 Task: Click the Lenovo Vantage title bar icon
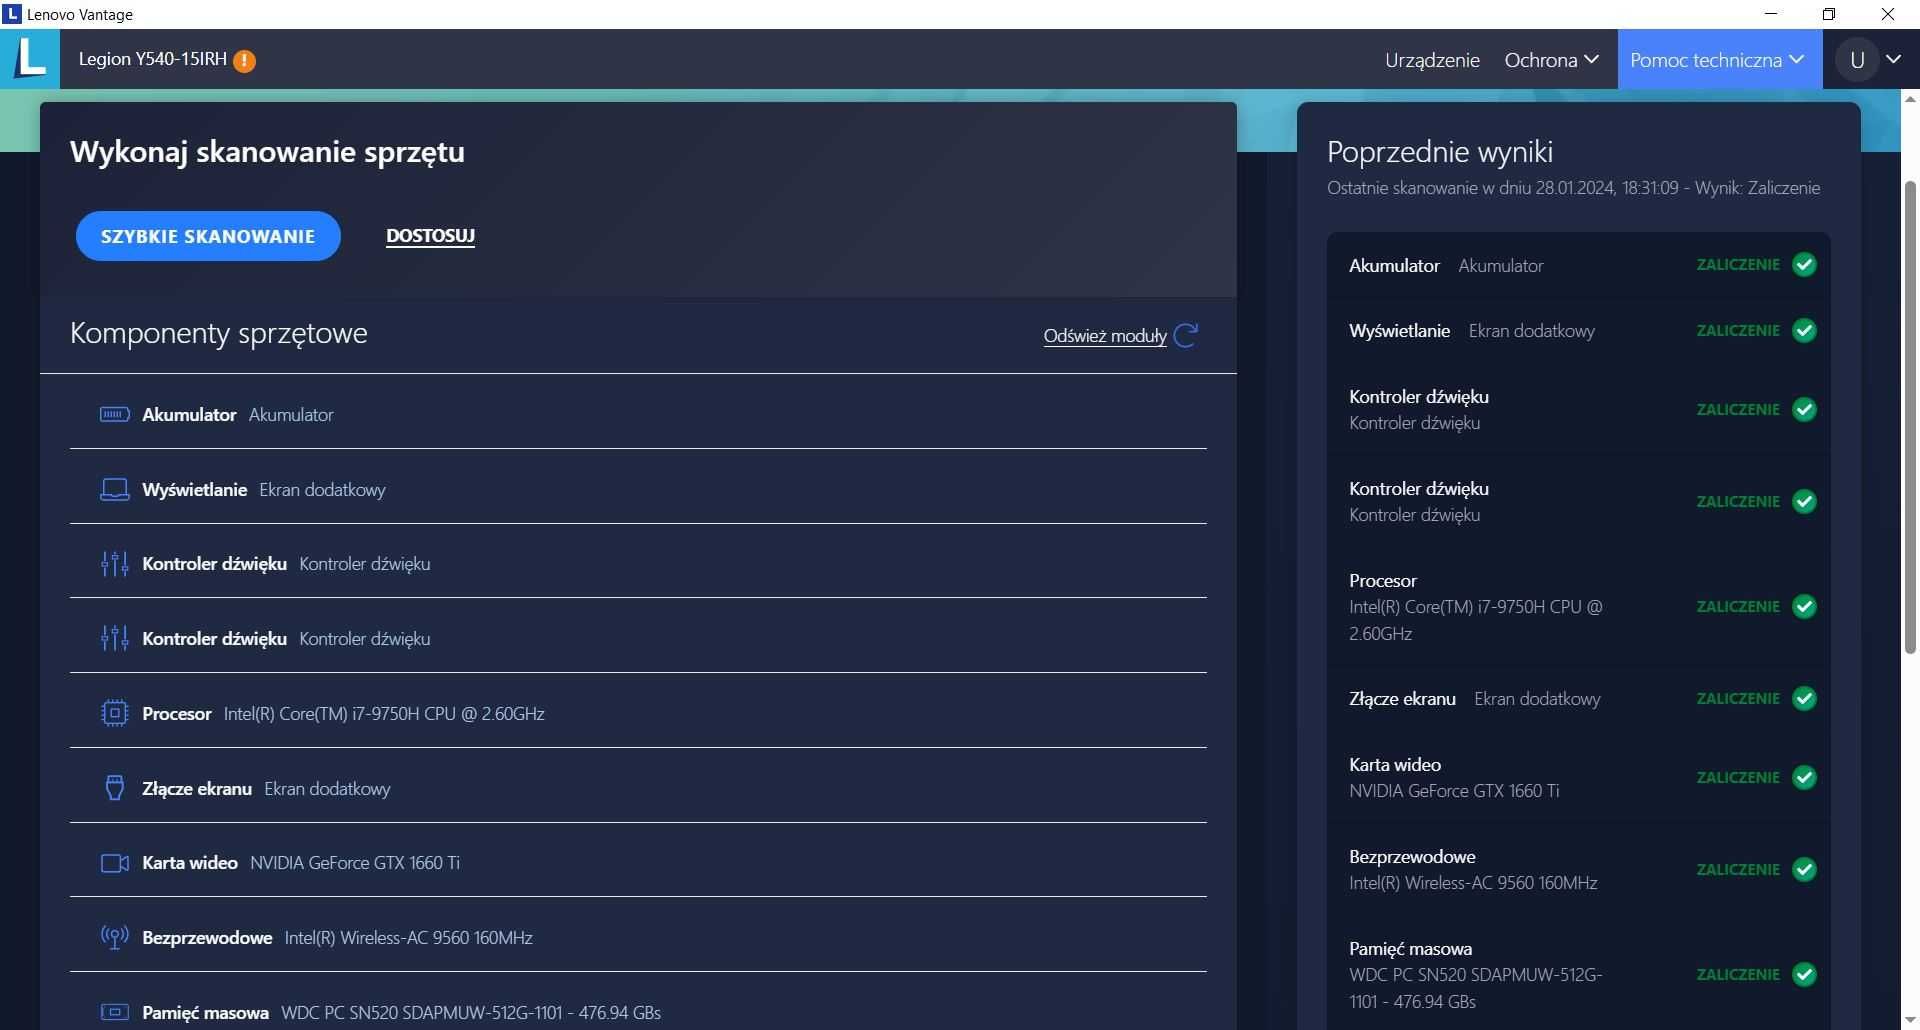[x=12, y=14]
